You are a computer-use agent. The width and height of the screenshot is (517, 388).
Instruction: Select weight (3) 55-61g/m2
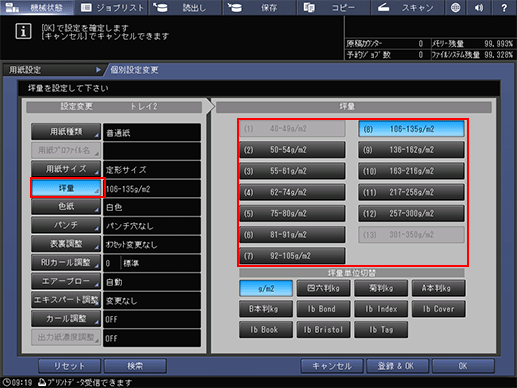click(292, 171)
